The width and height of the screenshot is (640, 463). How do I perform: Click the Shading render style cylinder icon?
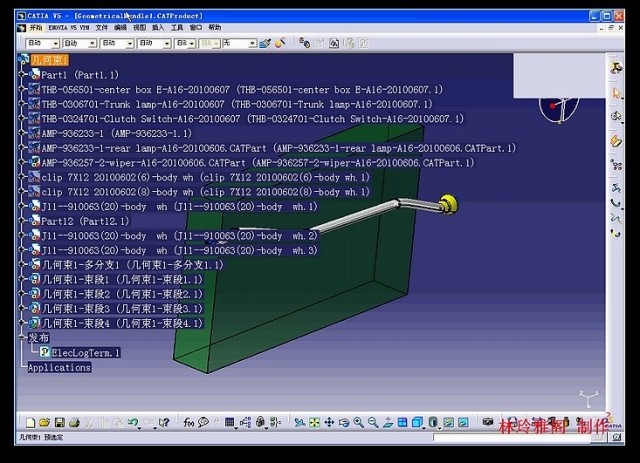(x=433, y=423)
